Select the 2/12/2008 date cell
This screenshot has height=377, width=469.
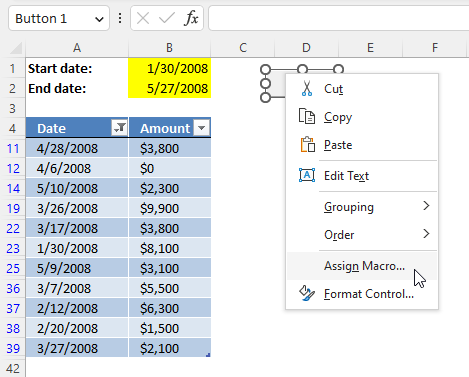click(77, 308)
